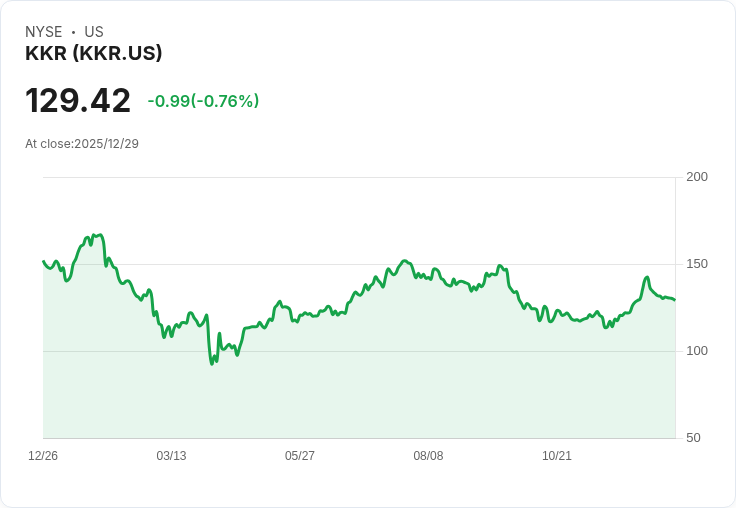Image resolution: width=736 pixels, height=508 pixels.
Task: Click the At close 2025/12/29 timestamp
Action: point(82,144)
